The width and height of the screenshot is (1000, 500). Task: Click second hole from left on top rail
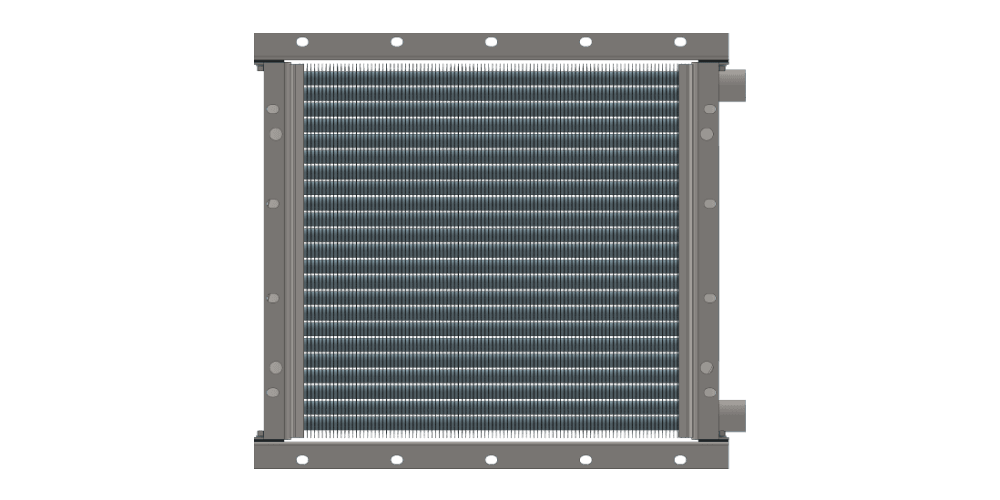pyautogui.click(x=396, y=42)
